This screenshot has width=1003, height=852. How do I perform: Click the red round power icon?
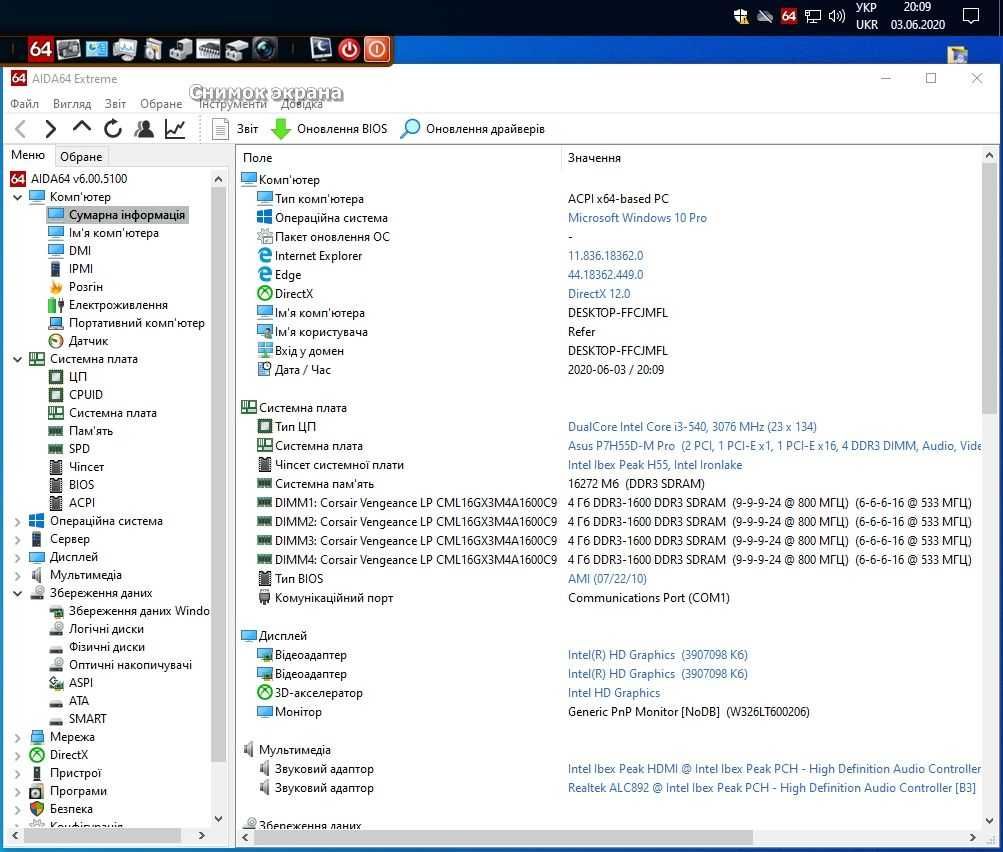(349, 49)
